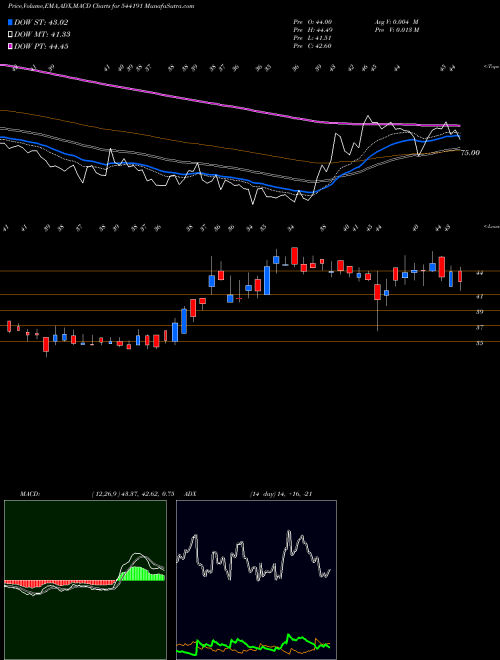This screenshot has height=660, width=500.
Task: Select the 'DOW MT: 41.33' legend text
Action: coord(42,35)
